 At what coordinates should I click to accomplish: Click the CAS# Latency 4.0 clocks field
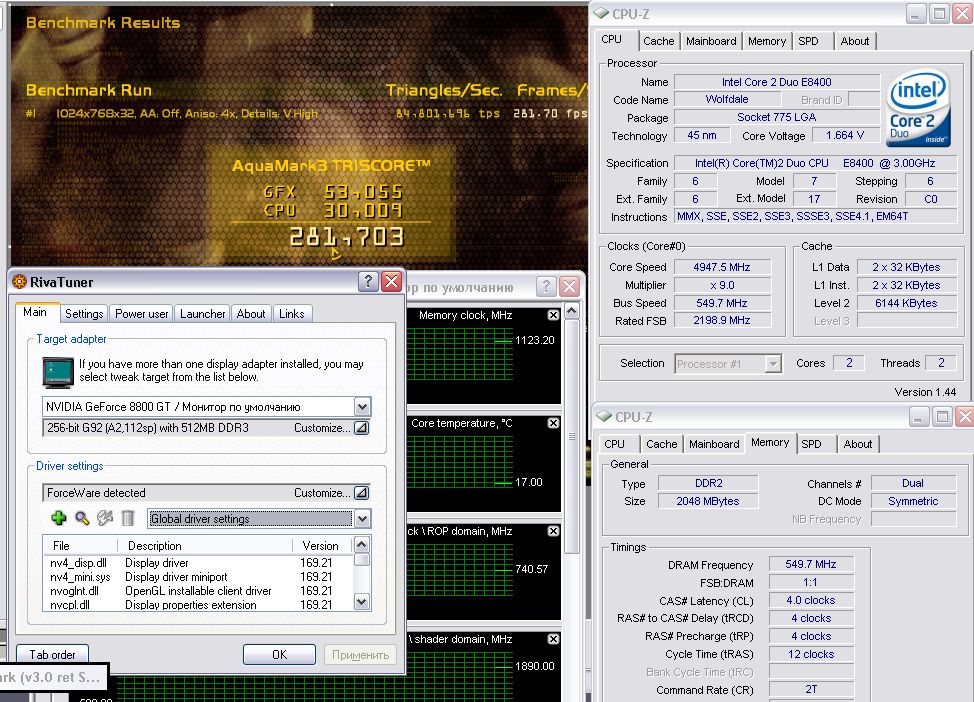point(811,600)
